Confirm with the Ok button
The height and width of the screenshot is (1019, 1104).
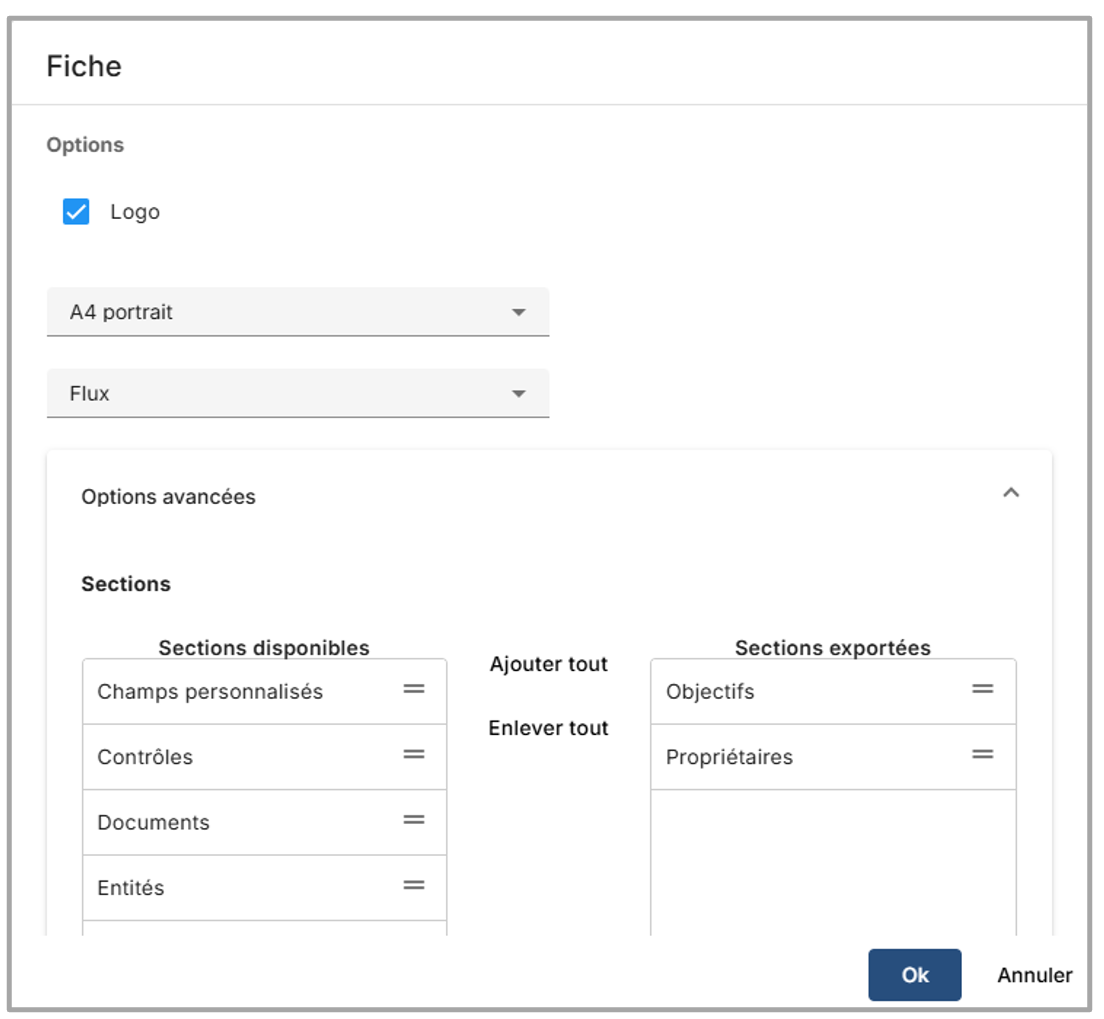click(x=914, y=975)
